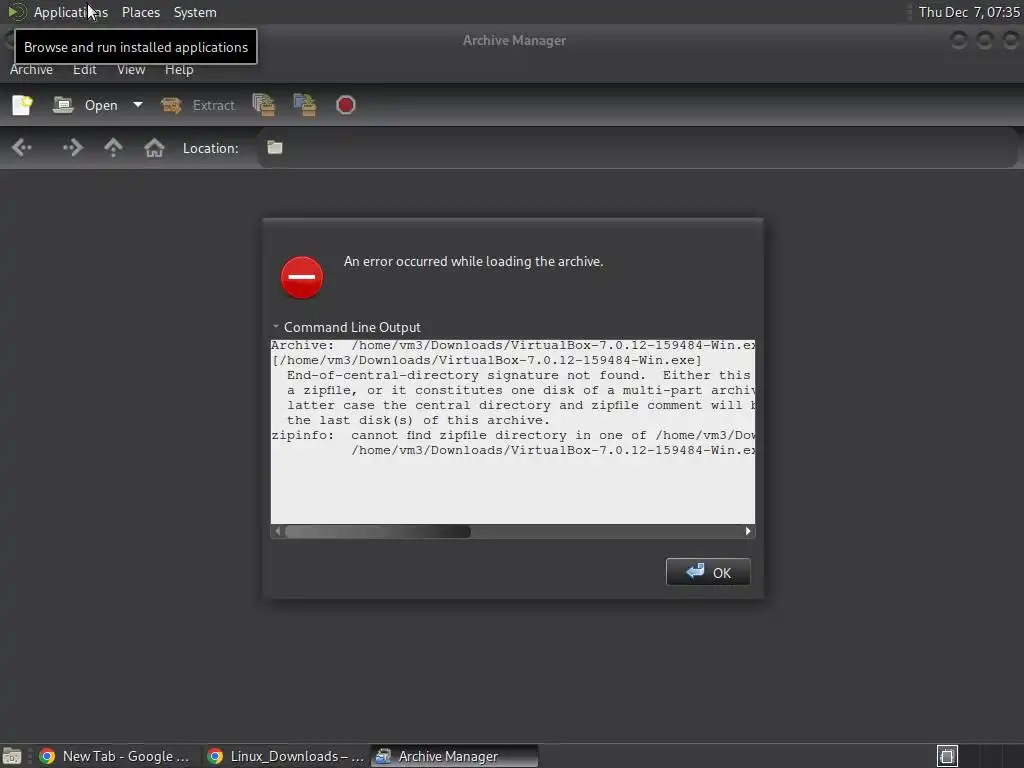Click Archive Manager taskbar button
The height and width of the screenshot is (768, 1024).
455,756
